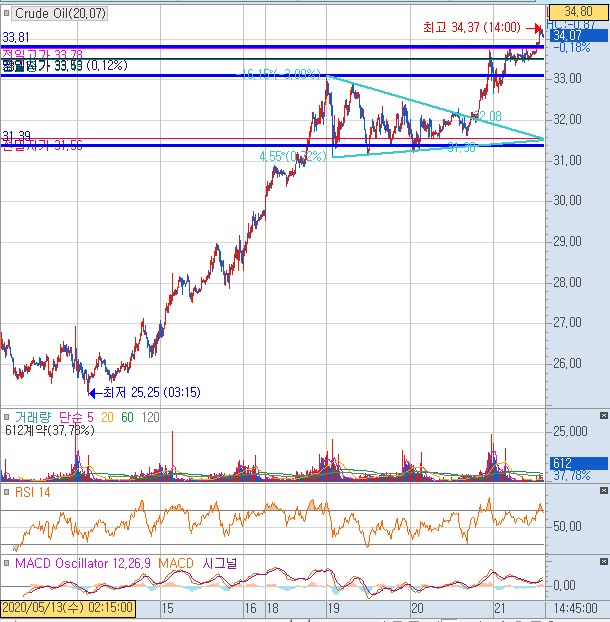Click the 최저 25.25 low price marker
The width and height of the screenshot is (610, 622).
pyautogui.click(x=152, y=393)
